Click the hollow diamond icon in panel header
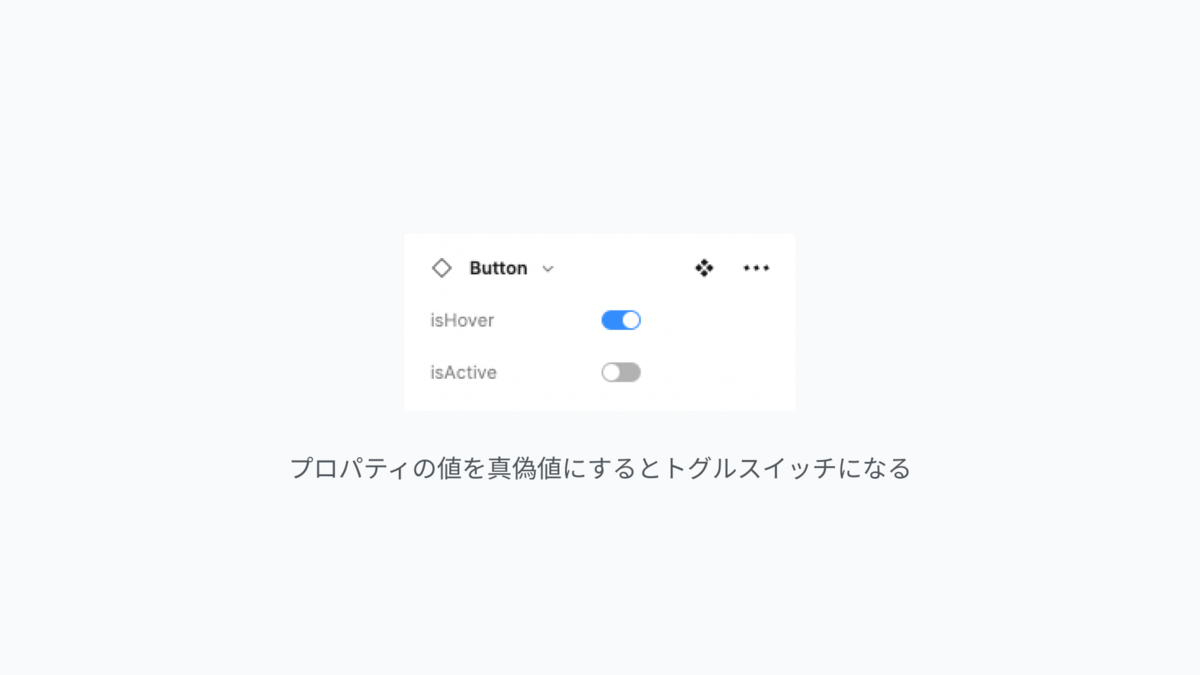Viewport: 1200px width, 675px height. (441, 268)
